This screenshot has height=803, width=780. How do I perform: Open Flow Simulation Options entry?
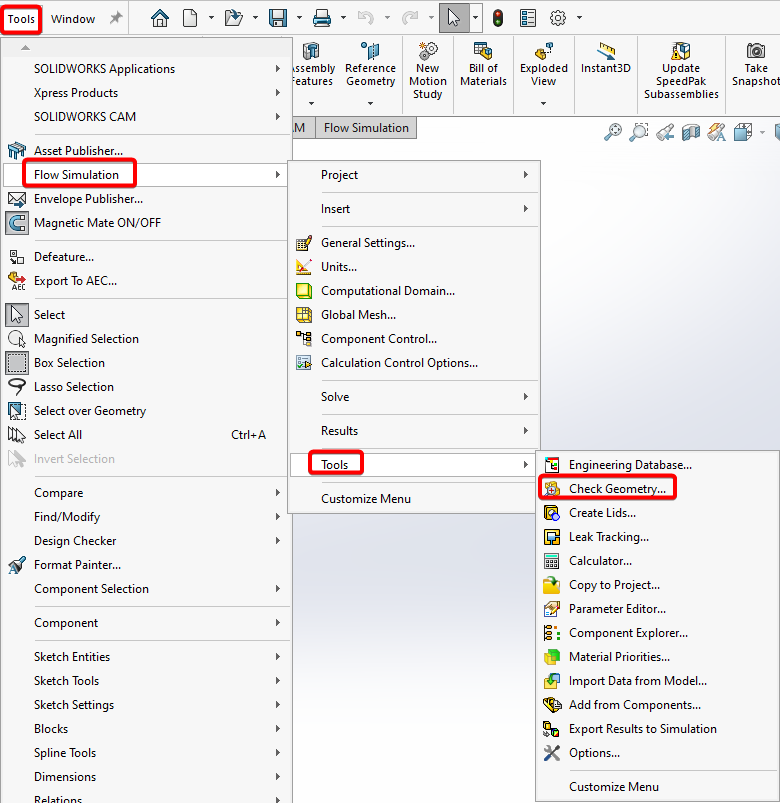[x=657, y=753]
